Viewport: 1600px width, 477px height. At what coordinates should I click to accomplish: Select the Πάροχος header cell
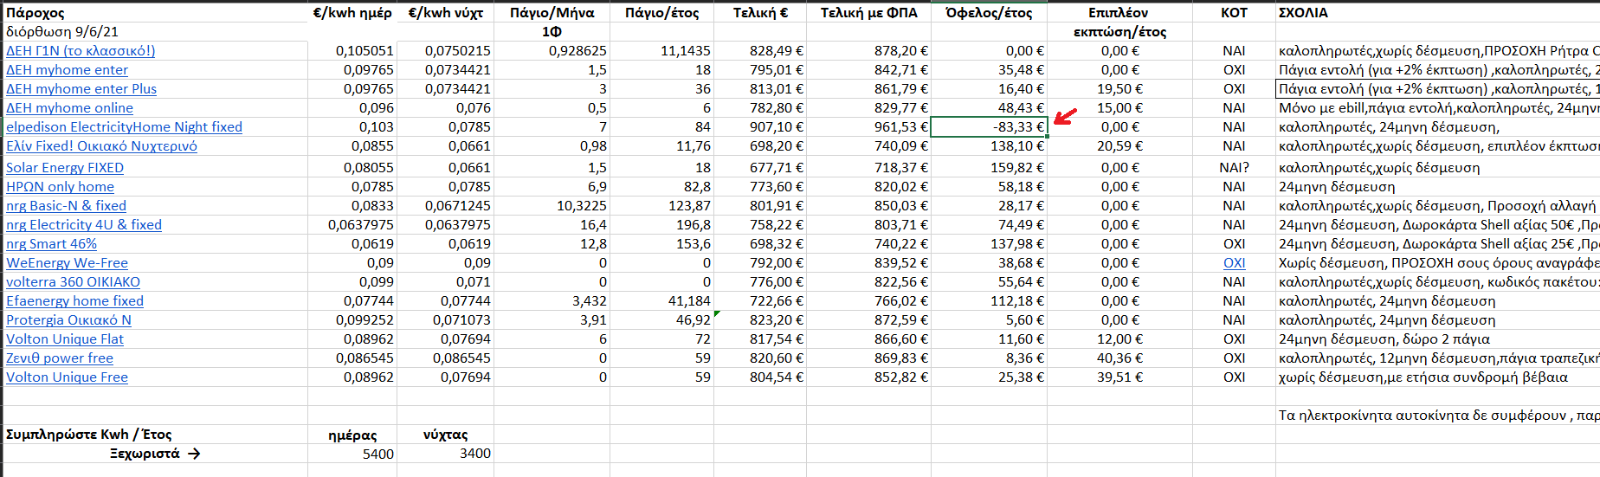tap(156, 13)
